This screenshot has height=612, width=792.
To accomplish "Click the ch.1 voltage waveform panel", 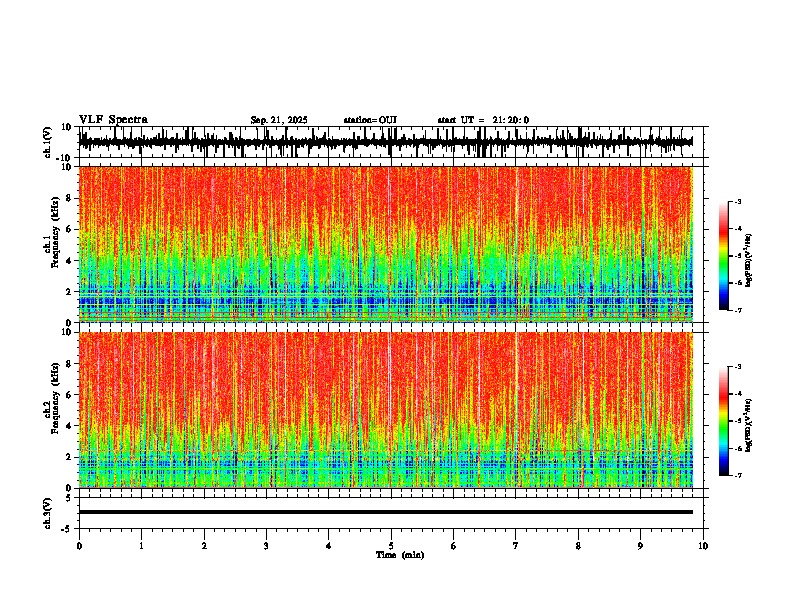I will [x=393, y=142].
